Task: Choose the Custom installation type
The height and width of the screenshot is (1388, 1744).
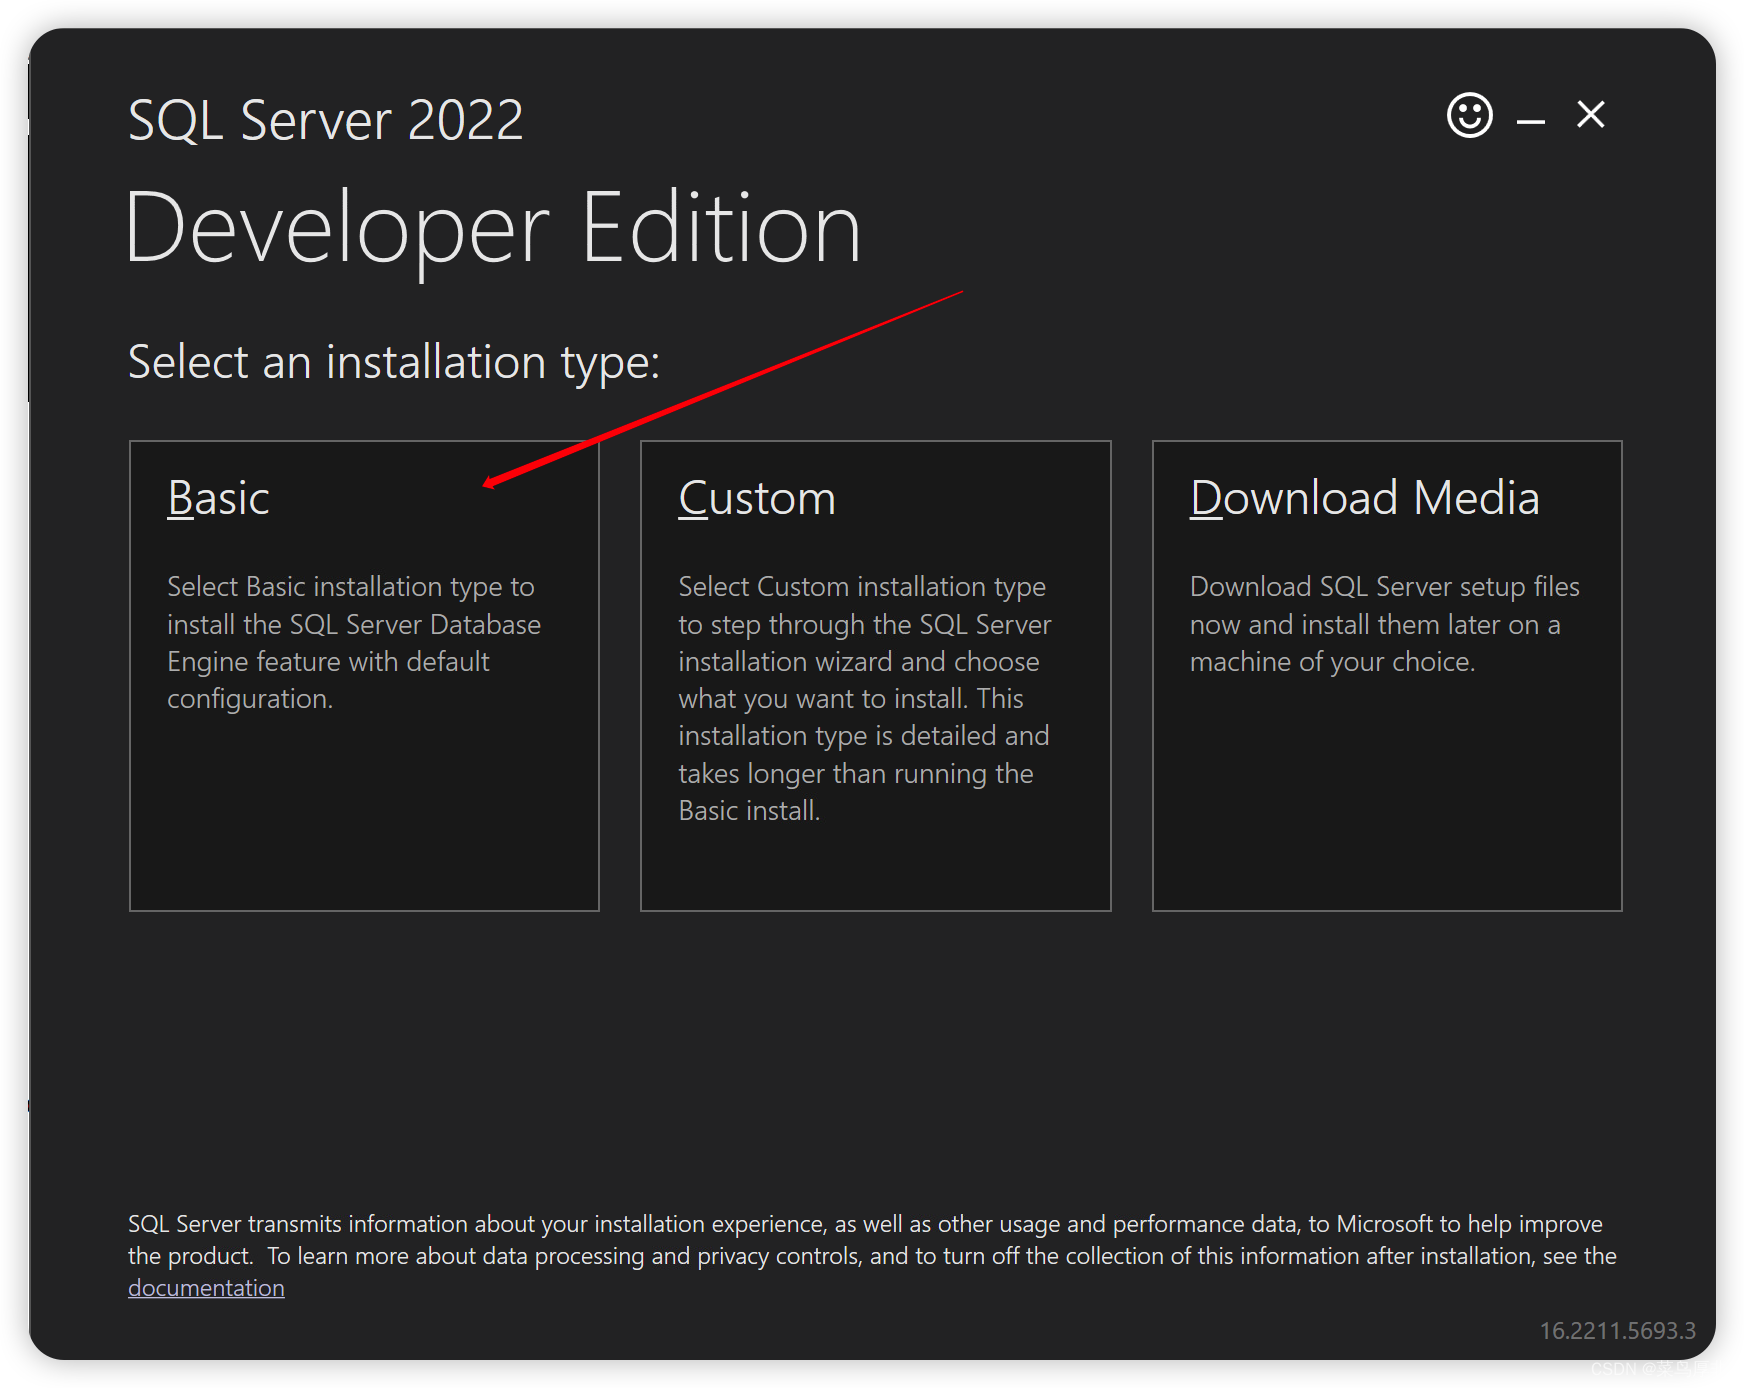Action: 875,676
